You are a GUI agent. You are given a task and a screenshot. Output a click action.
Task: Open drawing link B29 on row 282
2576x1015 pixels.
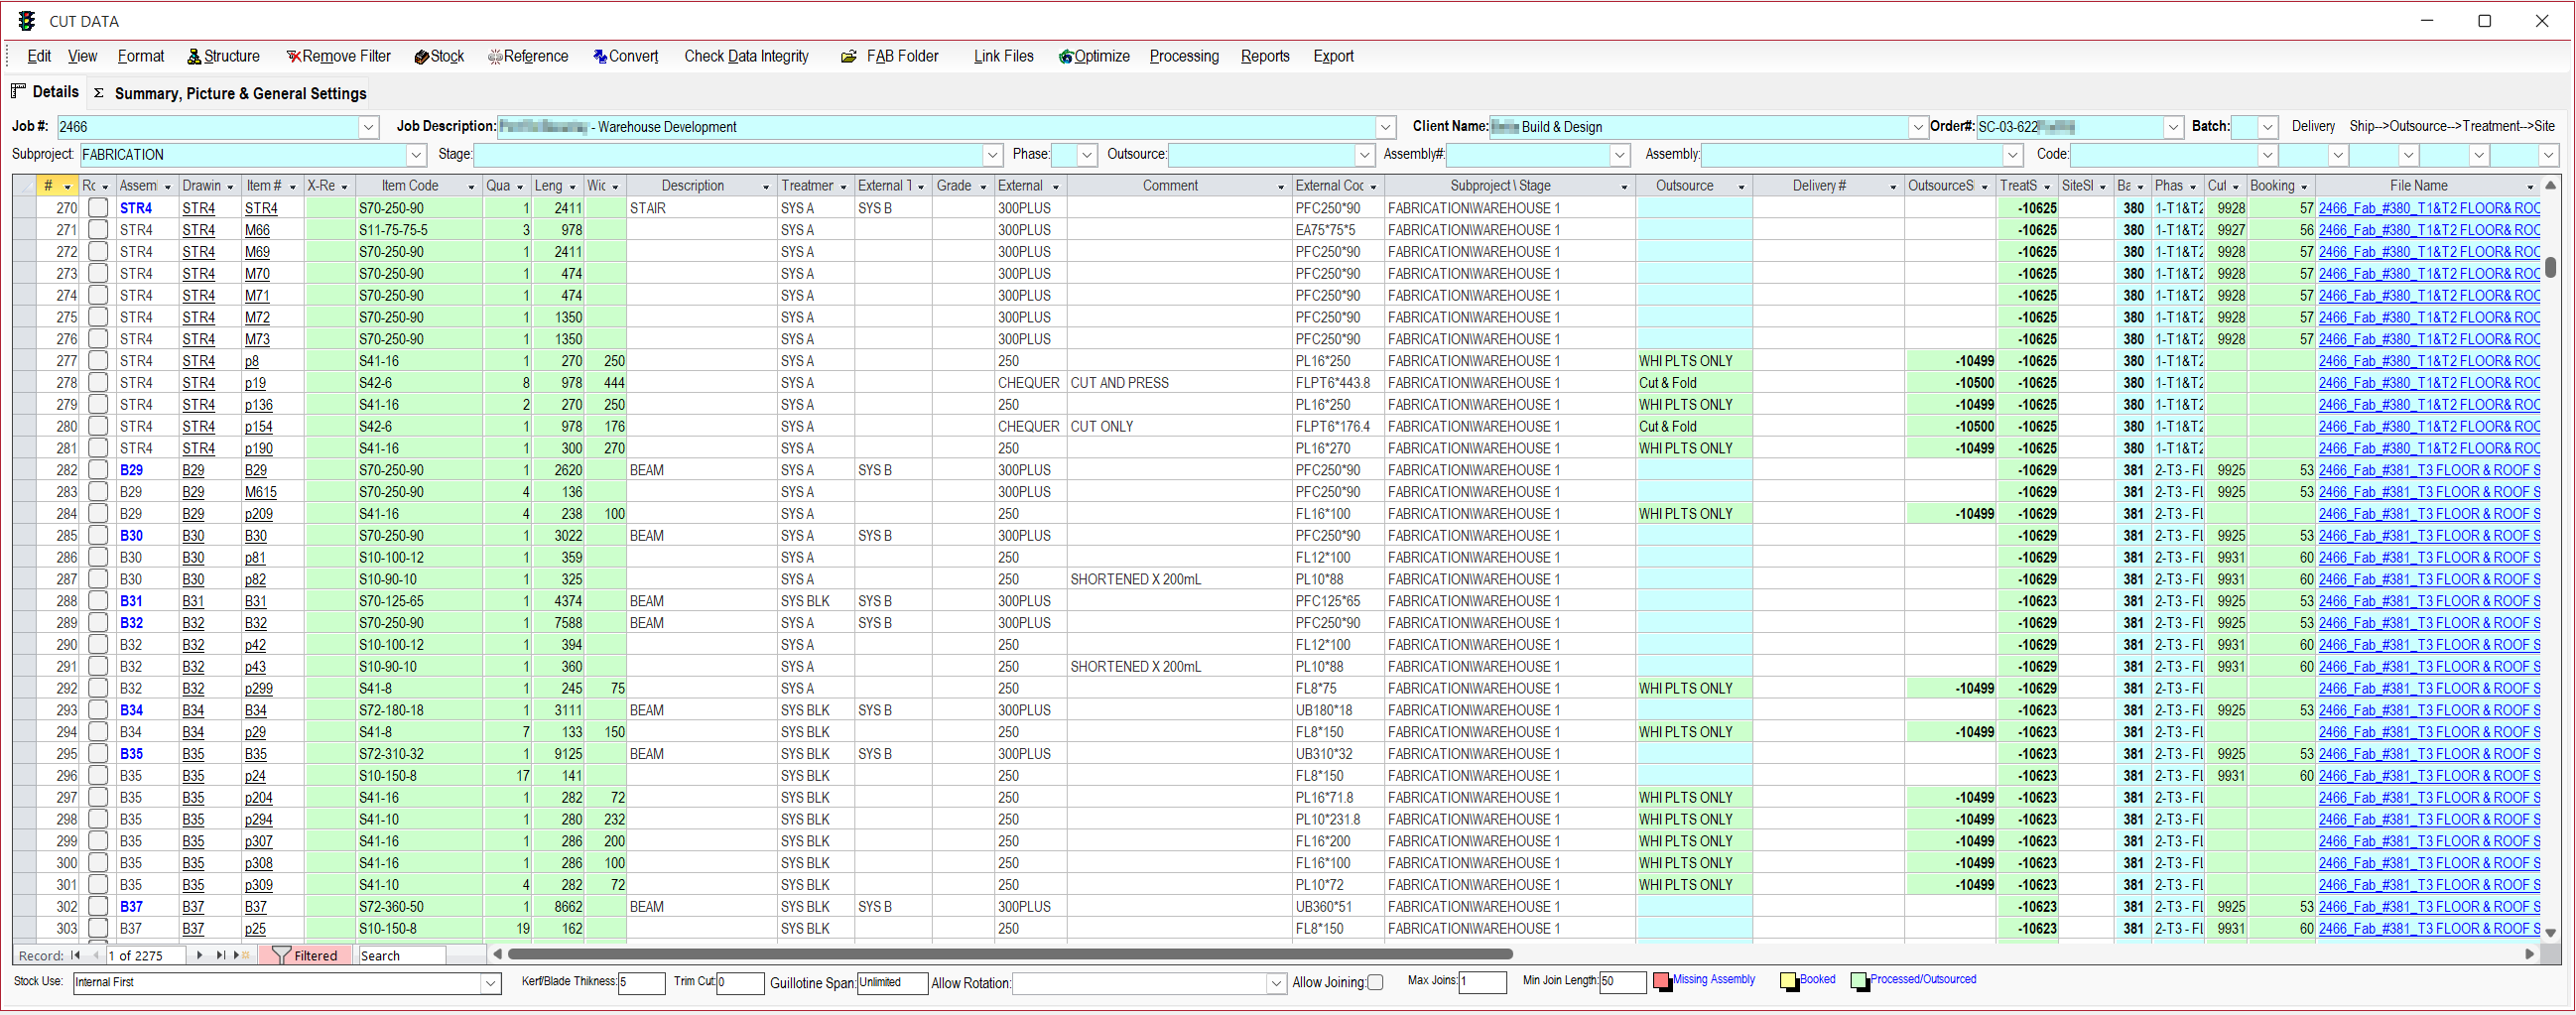tap(193, 470)
